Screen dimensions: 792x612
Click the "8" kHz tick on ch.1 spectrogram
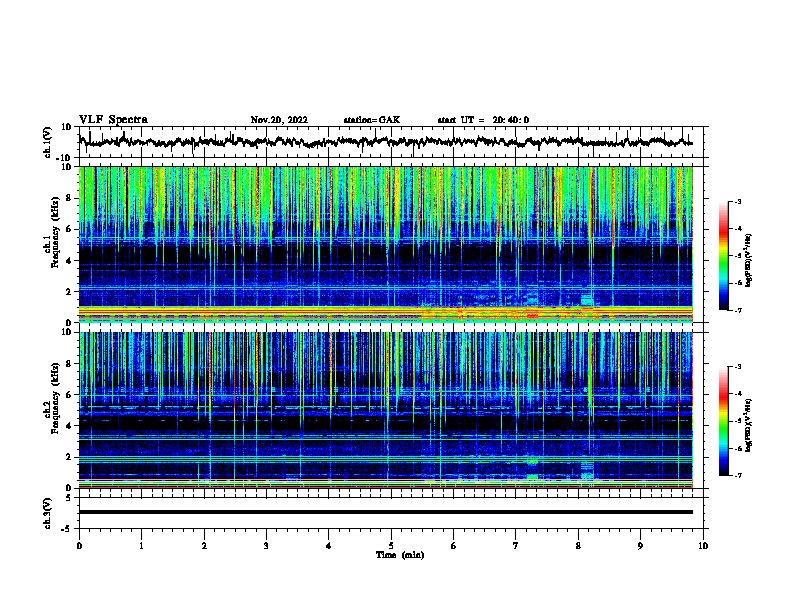pyautogui.click(x=69, y=198)
